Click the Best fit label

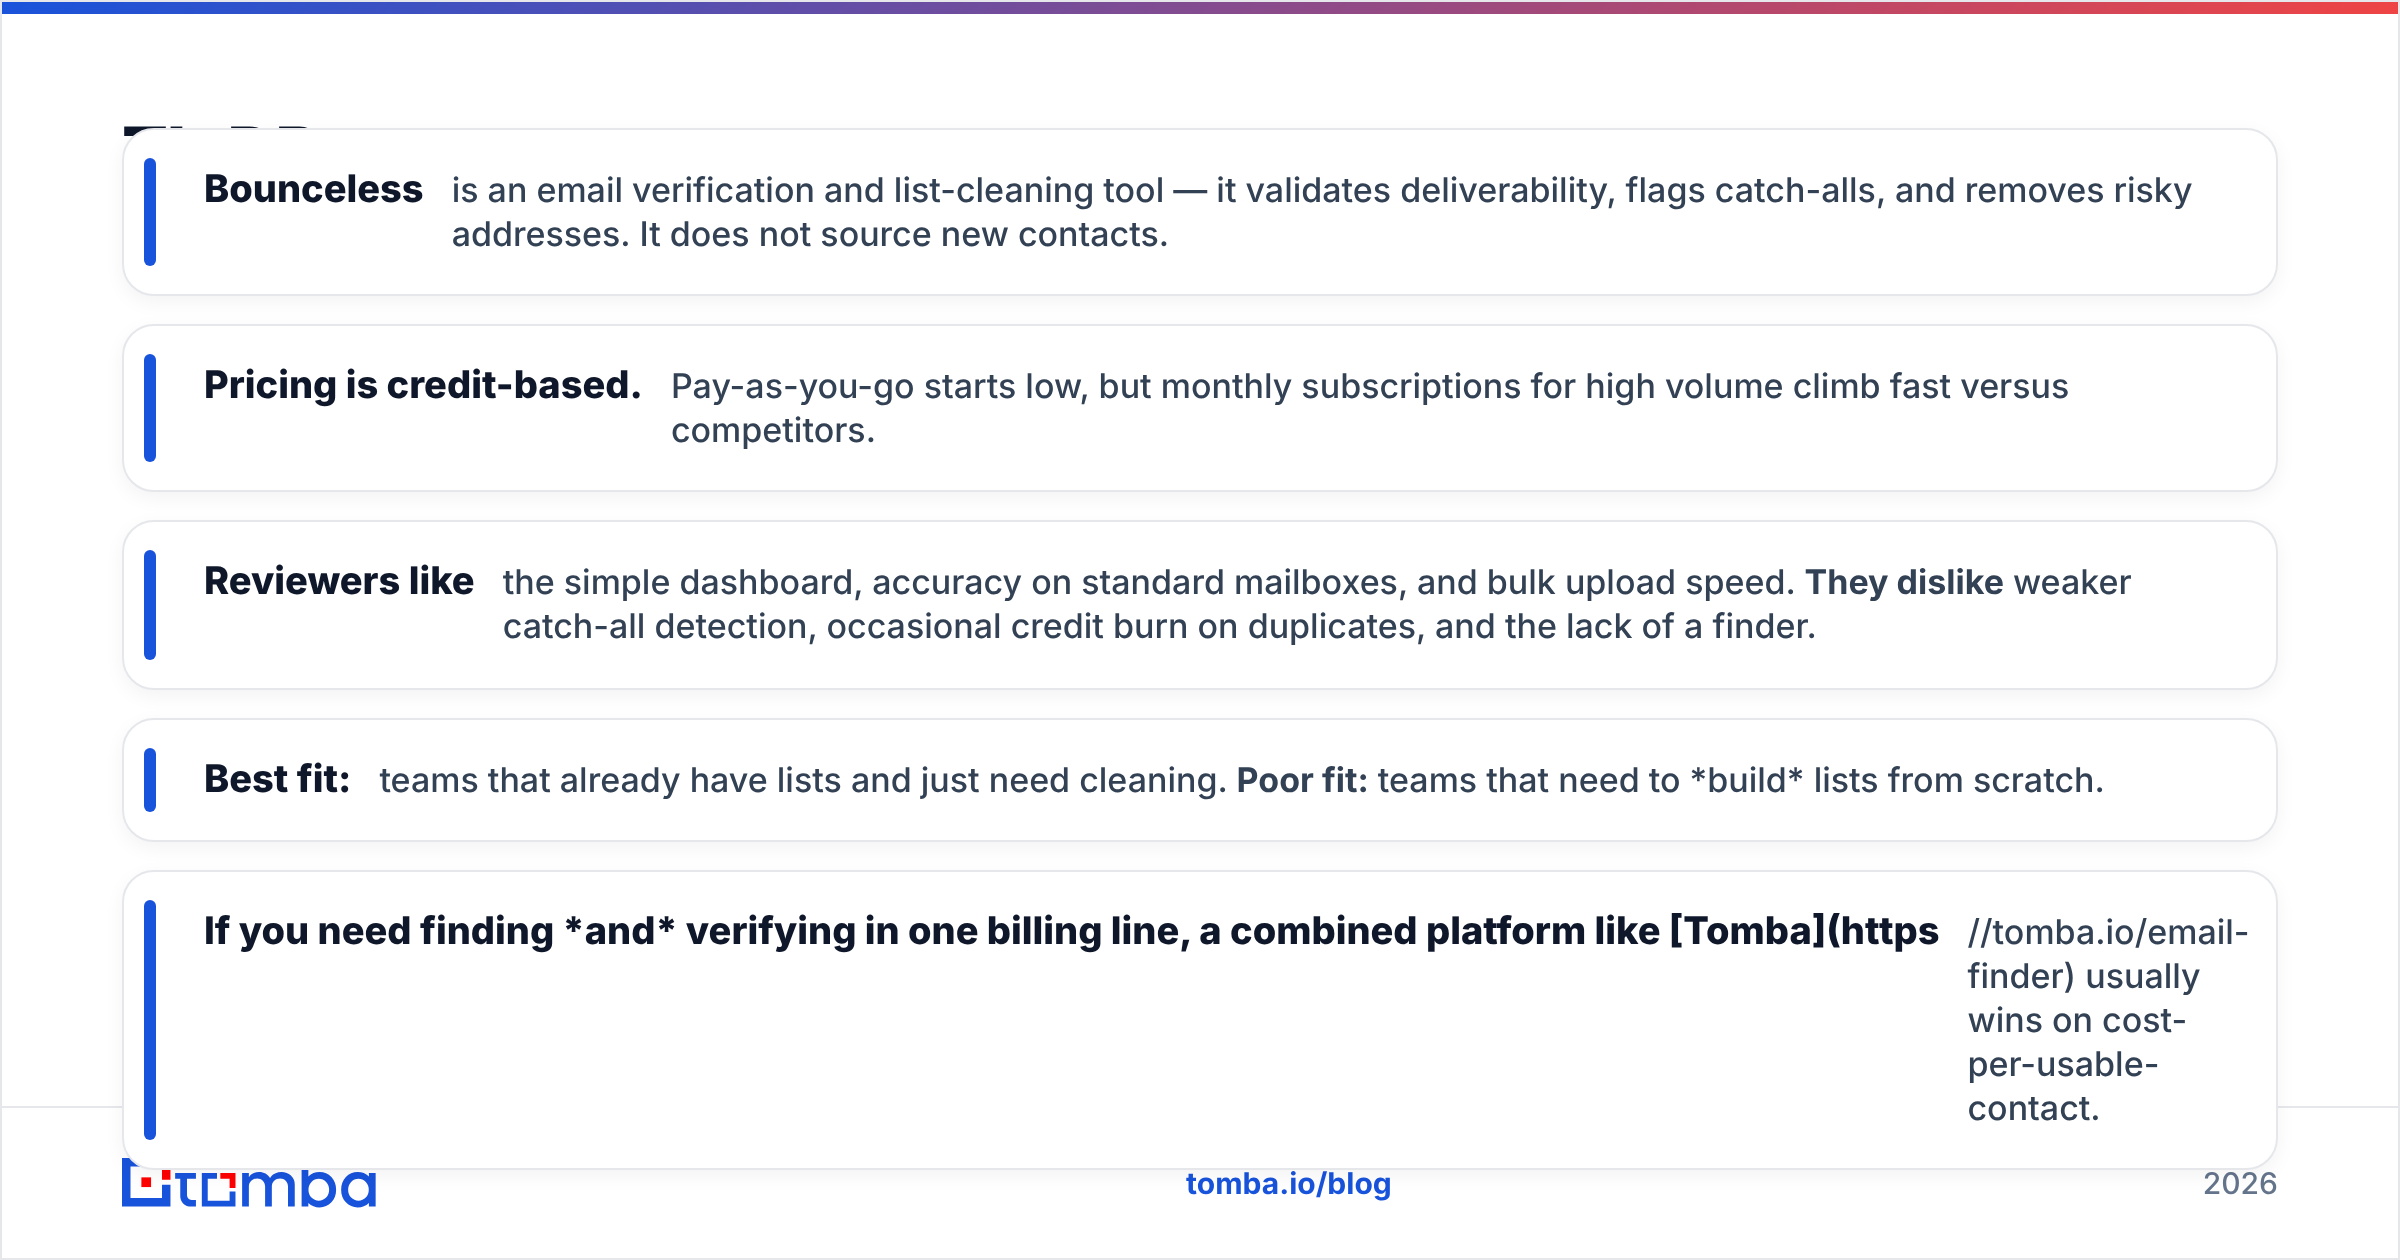pos(277,779)
